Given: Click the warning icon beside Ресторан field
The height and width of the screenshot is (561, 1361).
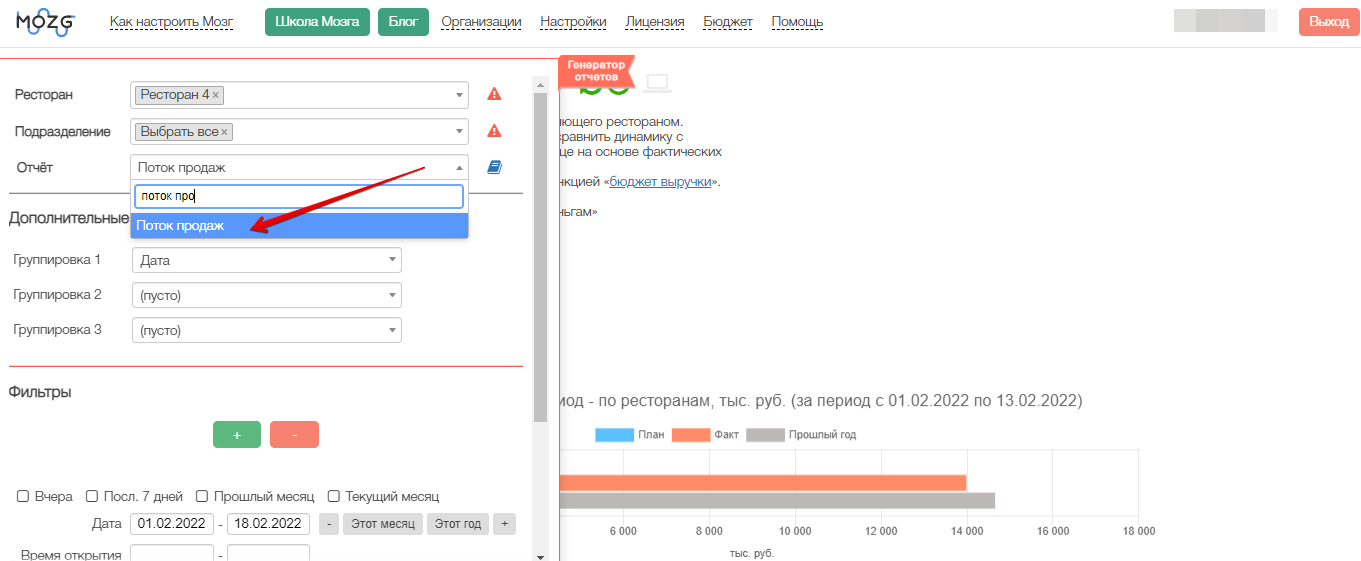Looking at the screenshot, I should tap(494, 94).
